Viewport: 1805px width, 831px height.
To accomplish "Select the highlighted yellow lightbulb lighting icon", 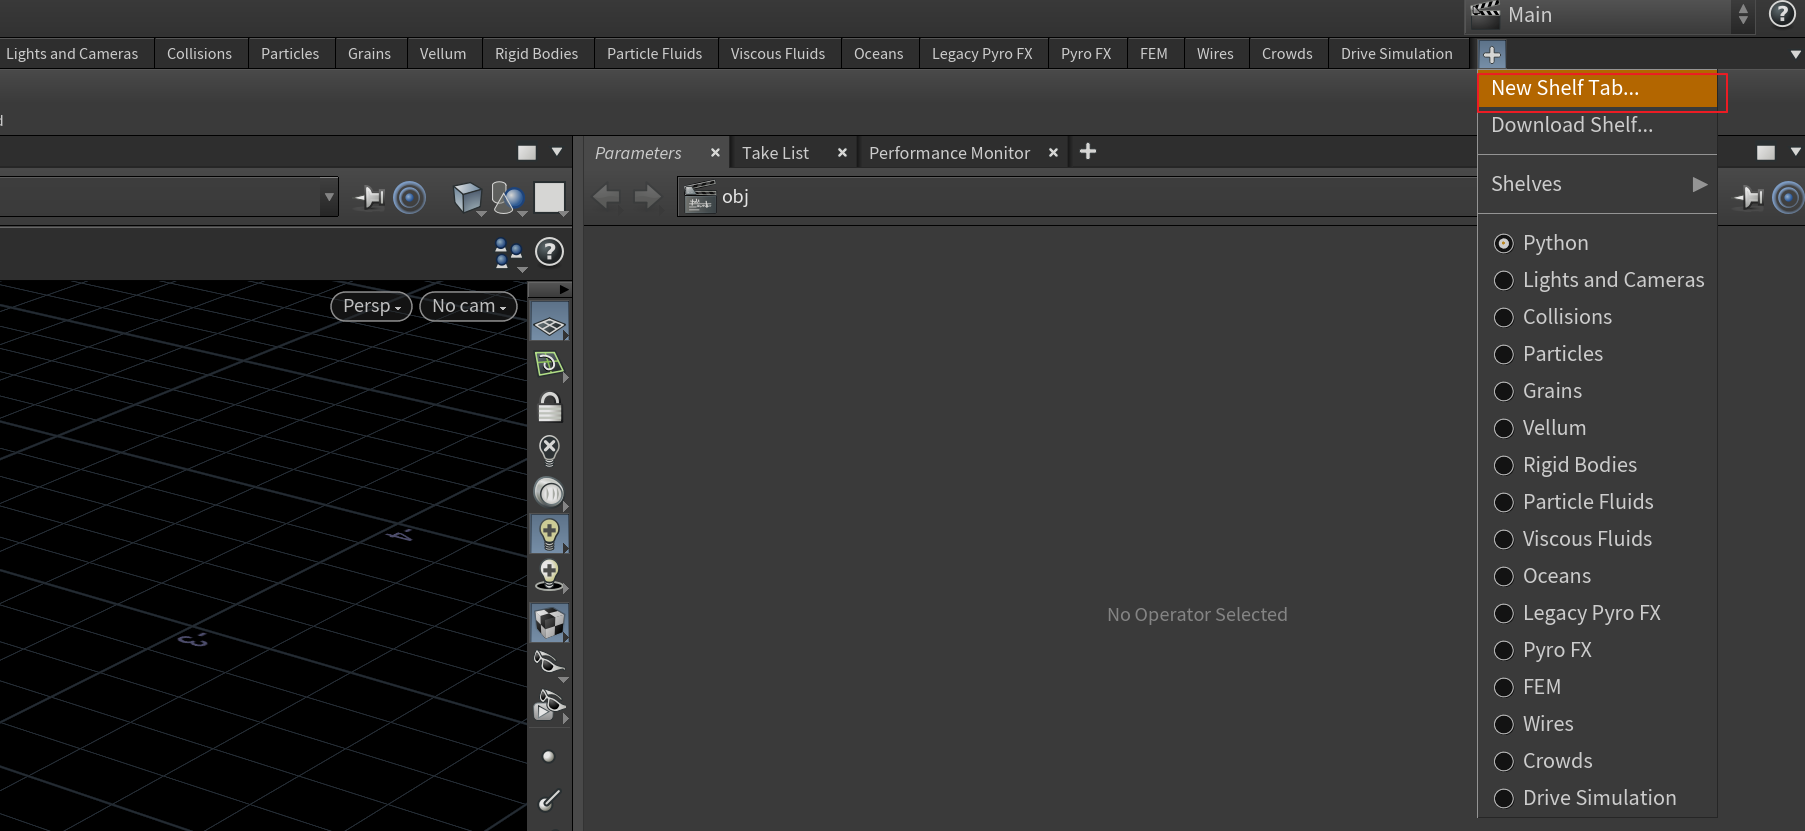I will (549, 534).
